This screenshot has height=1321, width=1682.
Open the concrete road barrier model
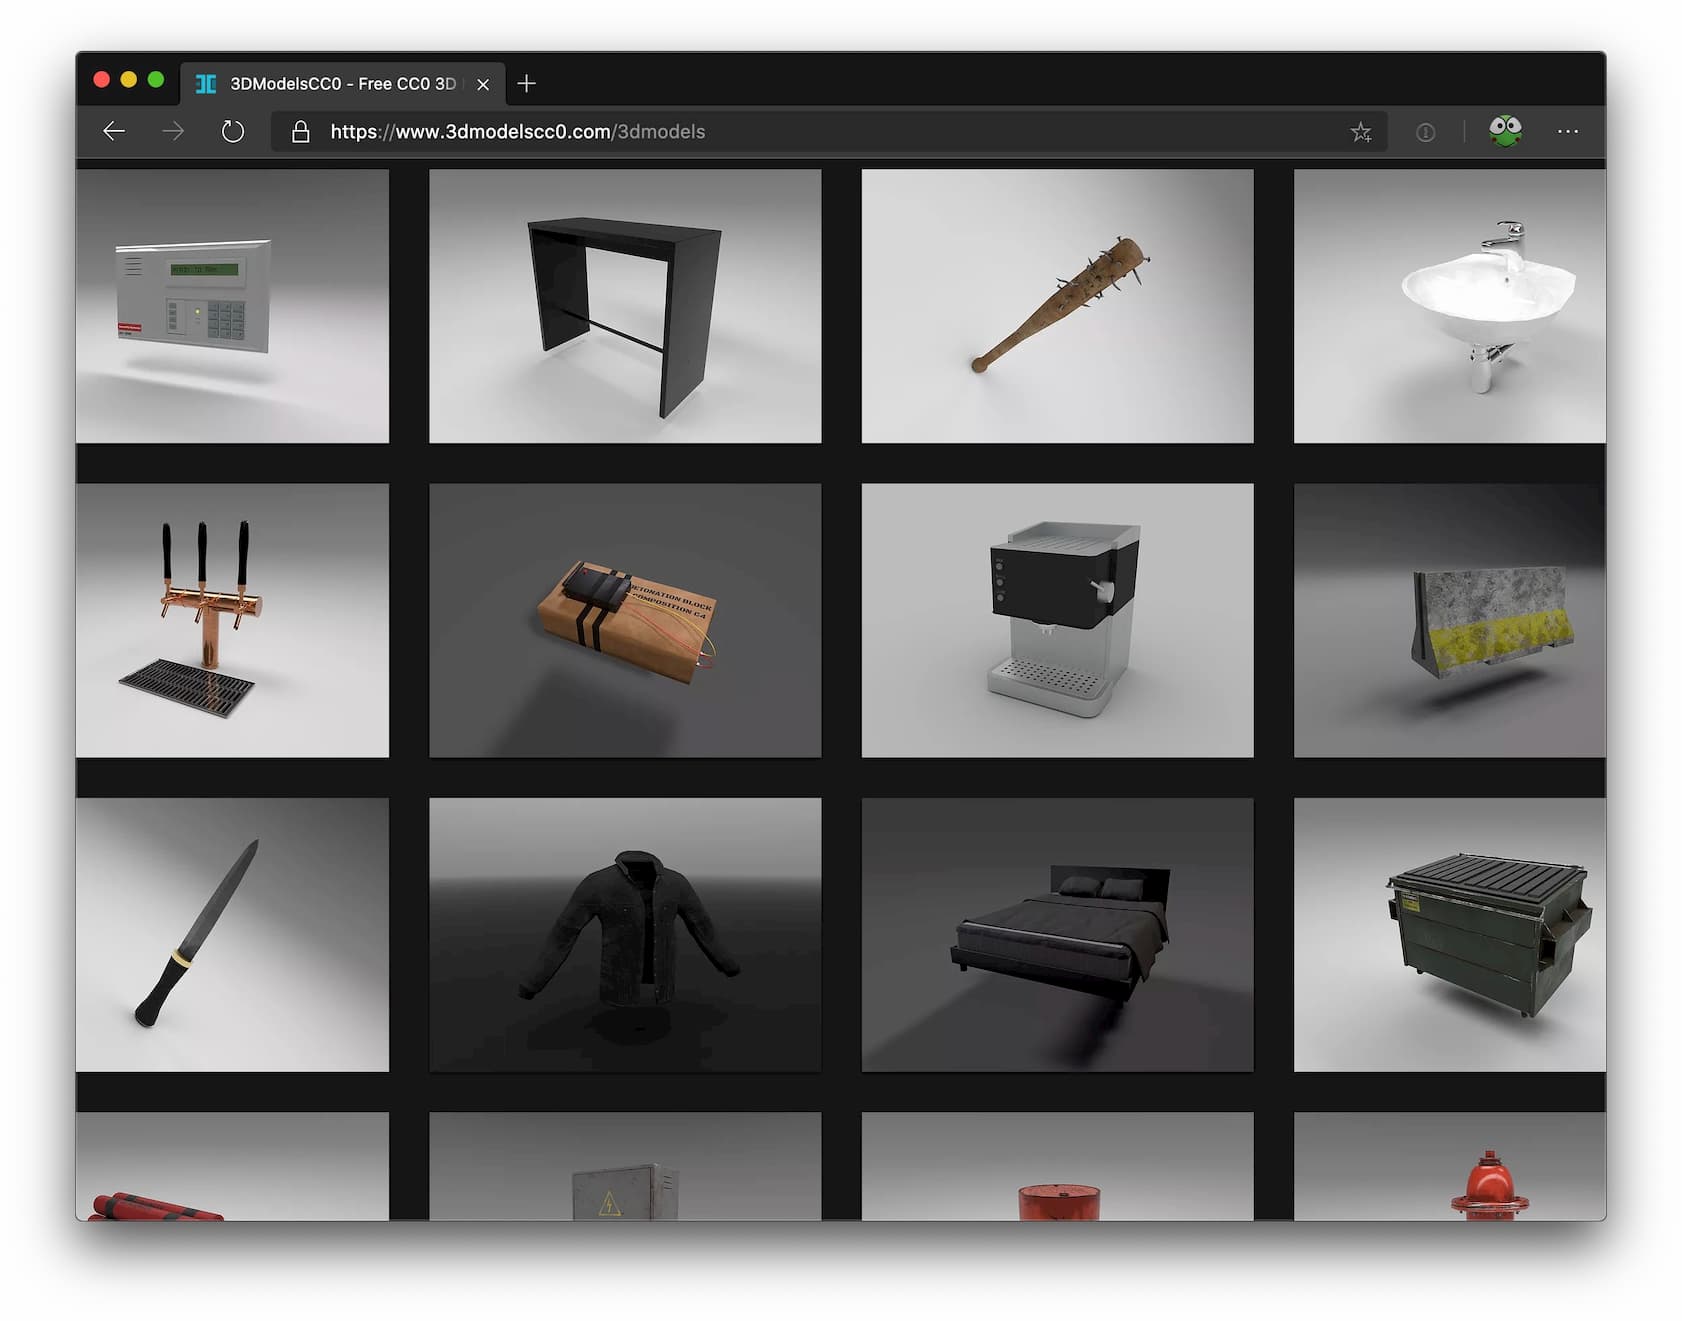[x=1450, y=620]
